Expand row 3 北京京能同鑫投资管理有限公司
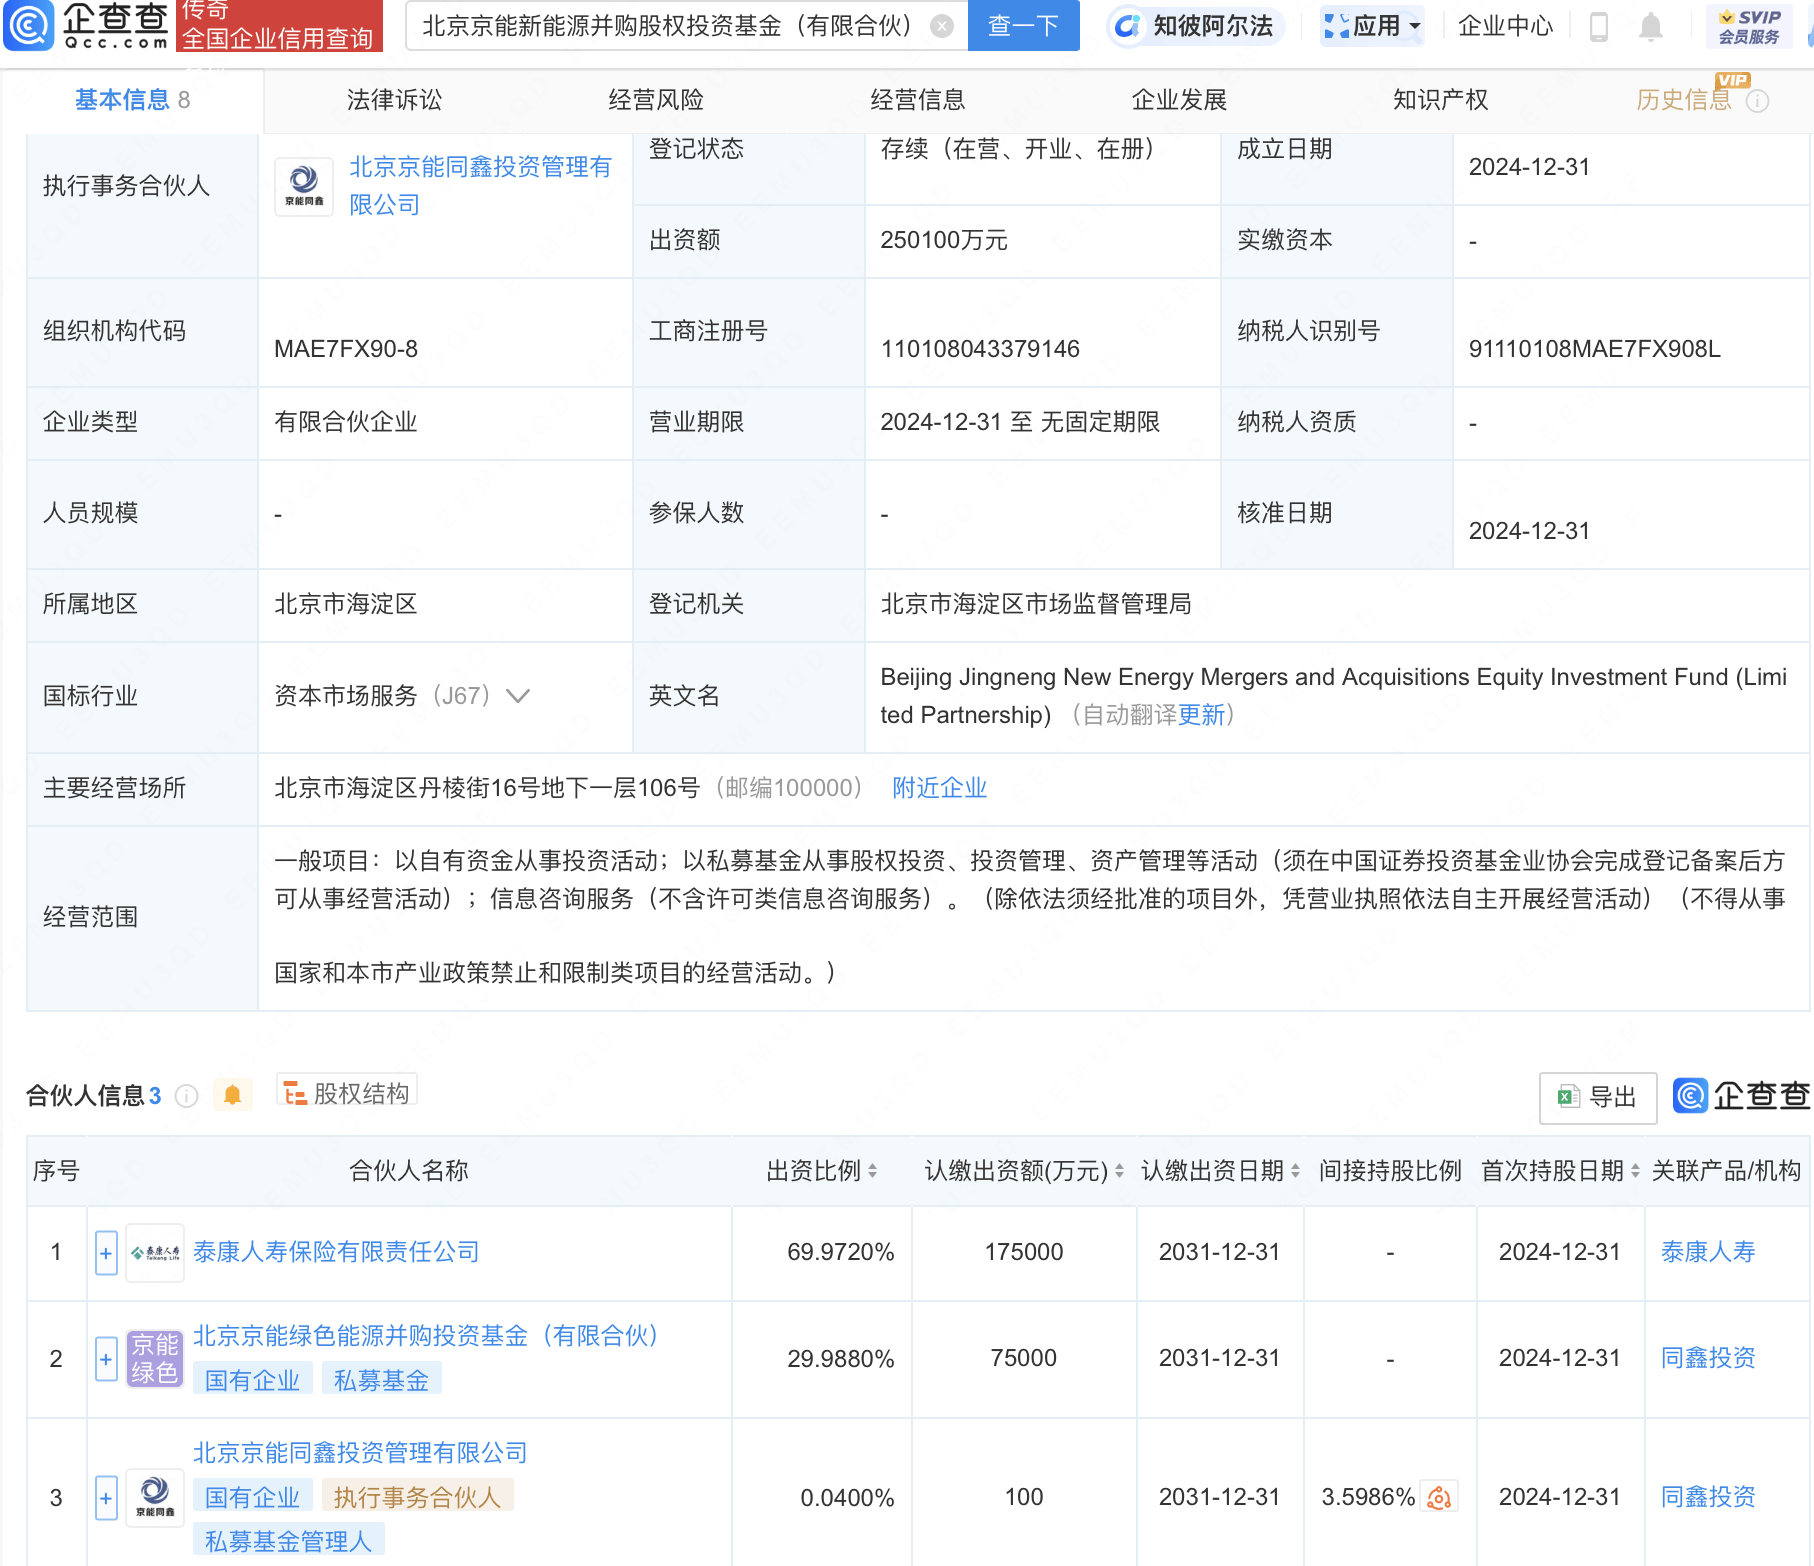This screenshot has height=1566, width=1814. 106,1498
